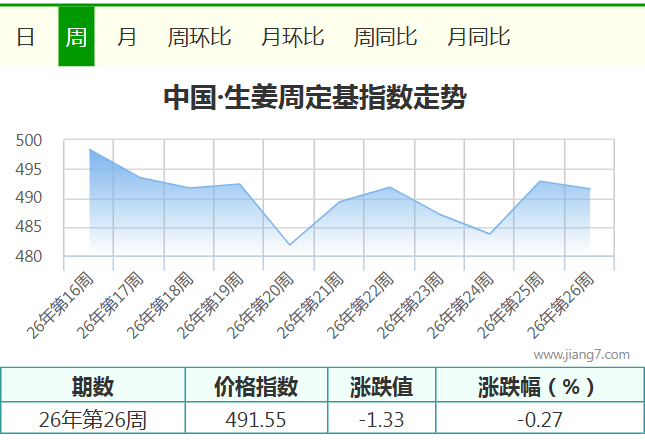The image size is (645, 440).
Task: Click the chart's peak point at week 16
Action: [x=90, y=150]
